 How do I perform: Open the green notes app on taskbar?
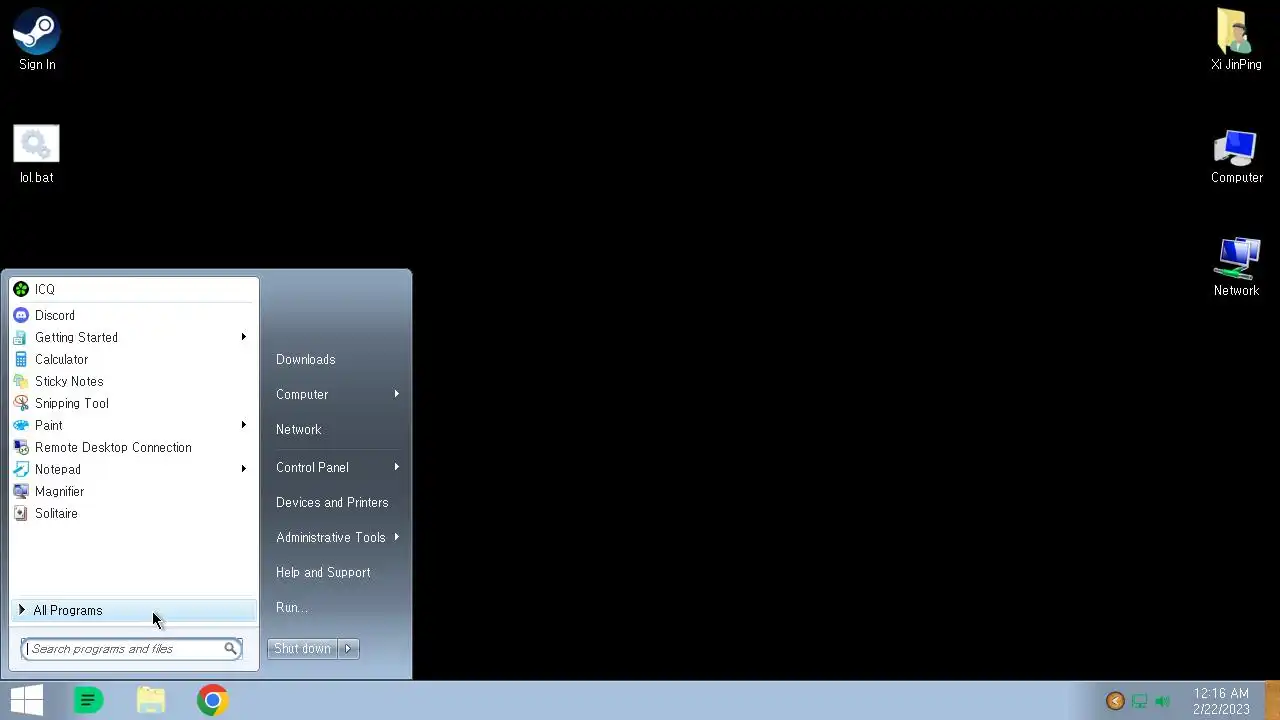(88, 700)
